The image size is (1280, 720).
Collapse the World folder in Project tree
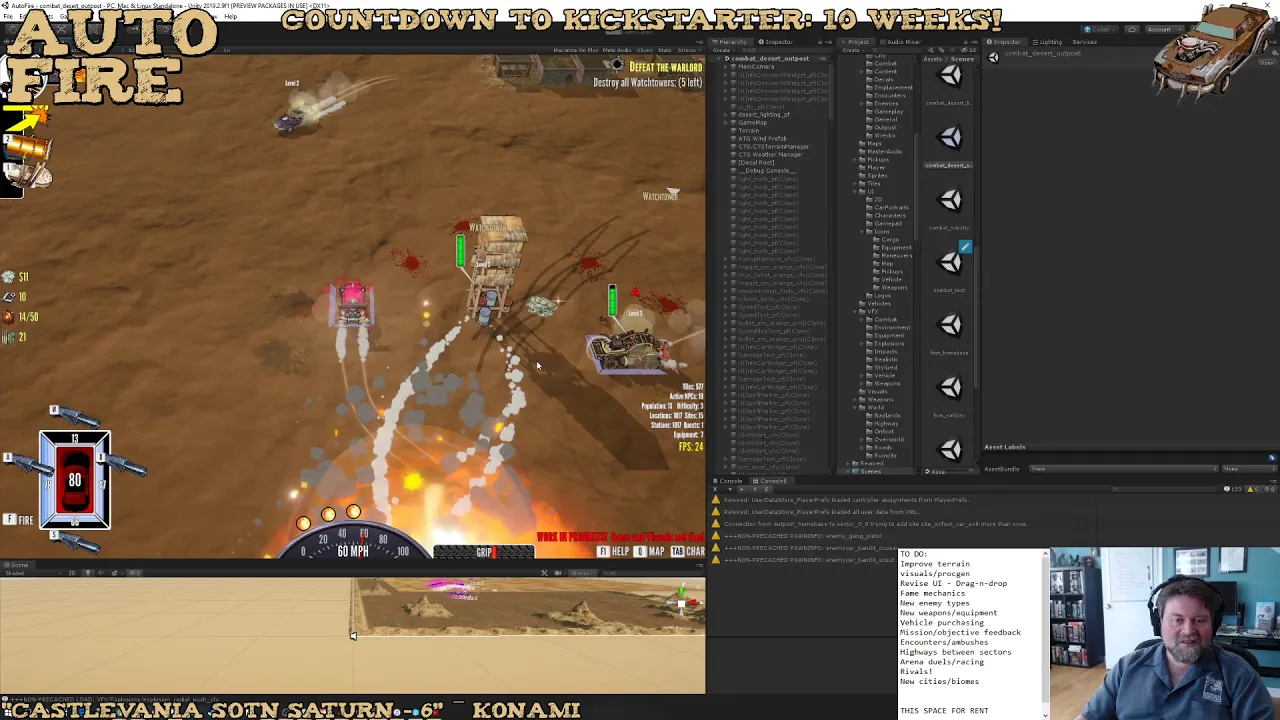pos(857,408)
